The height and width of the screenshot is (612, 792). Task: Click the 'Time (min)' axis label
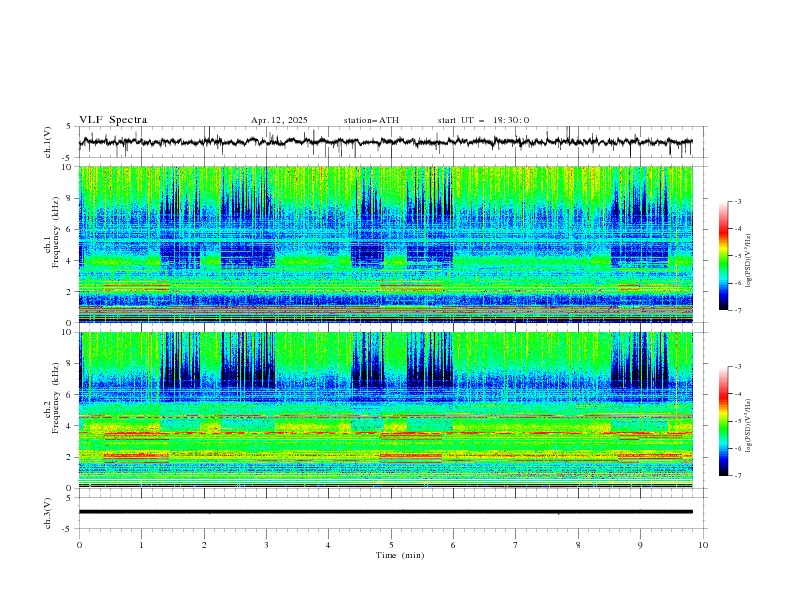(x=400, y=555)
